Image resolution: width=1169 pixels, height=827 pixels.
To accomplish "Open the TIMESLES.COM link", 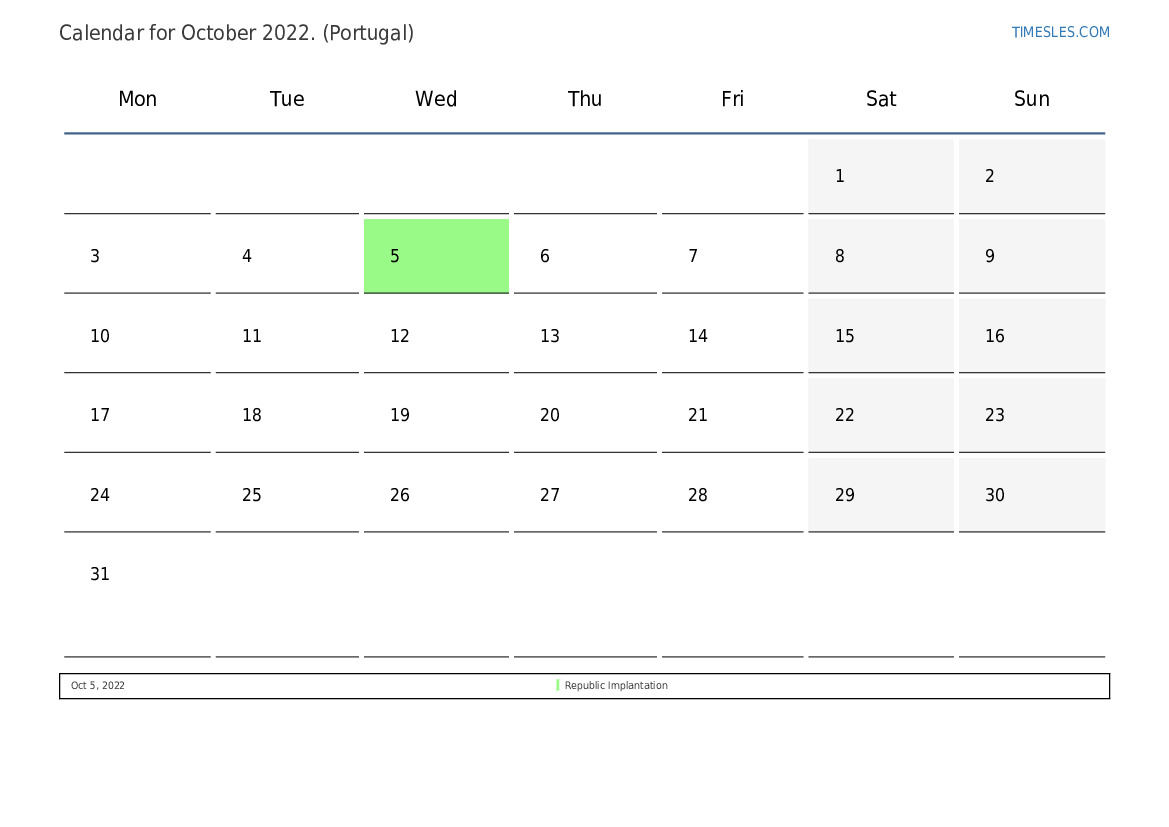I will [1060, 32].
